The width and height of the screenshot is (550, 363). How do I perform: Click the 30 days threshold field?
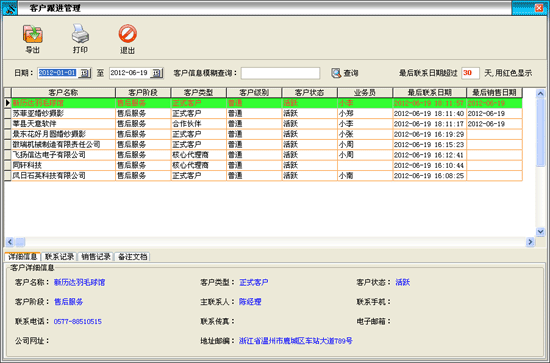click(470, 73)
